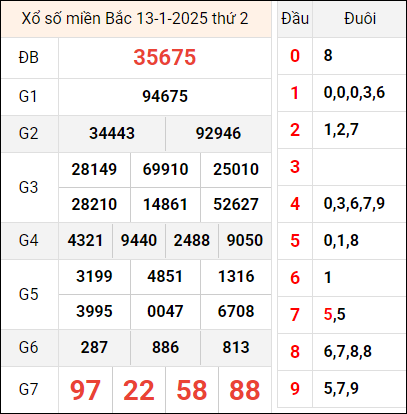Image resolution: width=407 pixels, height=414 pixels.
Task: Click the Đuôi column header
Action: click(x=360, y=19)
